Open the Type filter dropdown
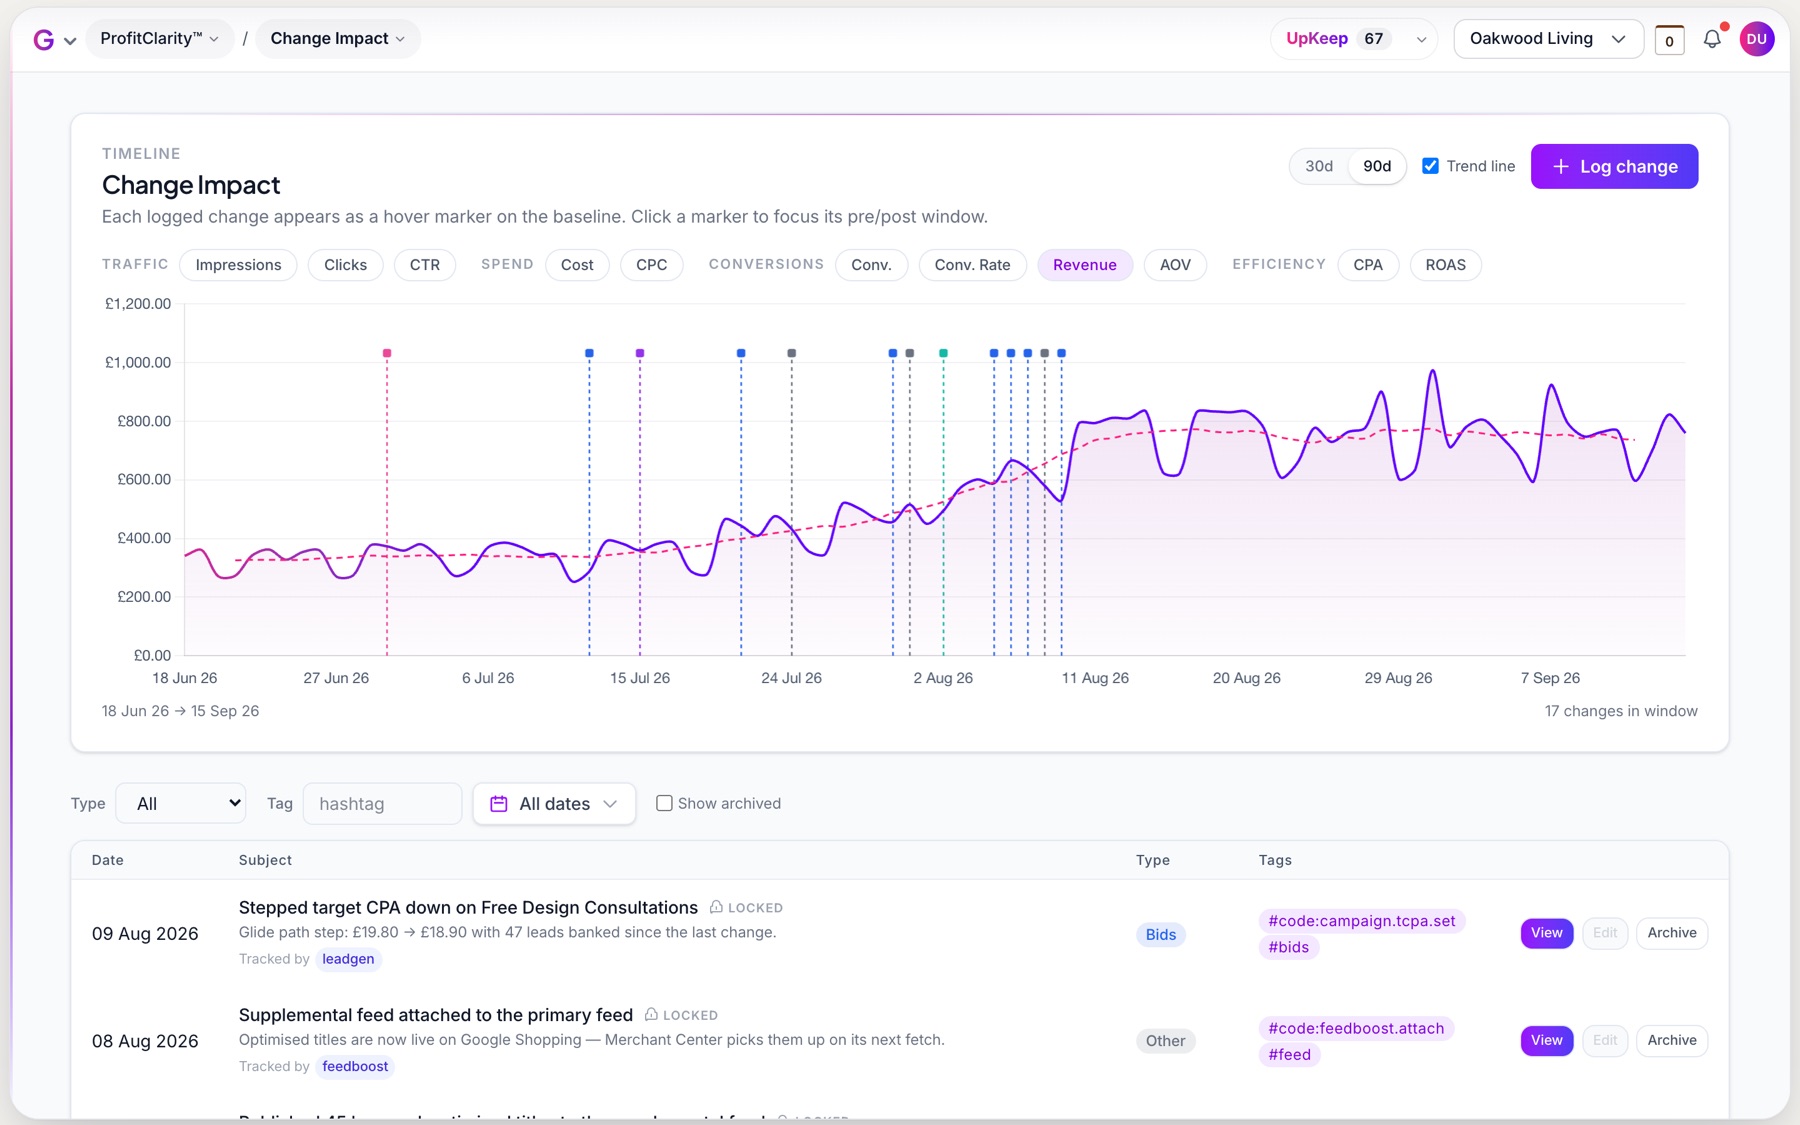The height and width of the screenshot is (1125, 1800). [x=181, y=803]
